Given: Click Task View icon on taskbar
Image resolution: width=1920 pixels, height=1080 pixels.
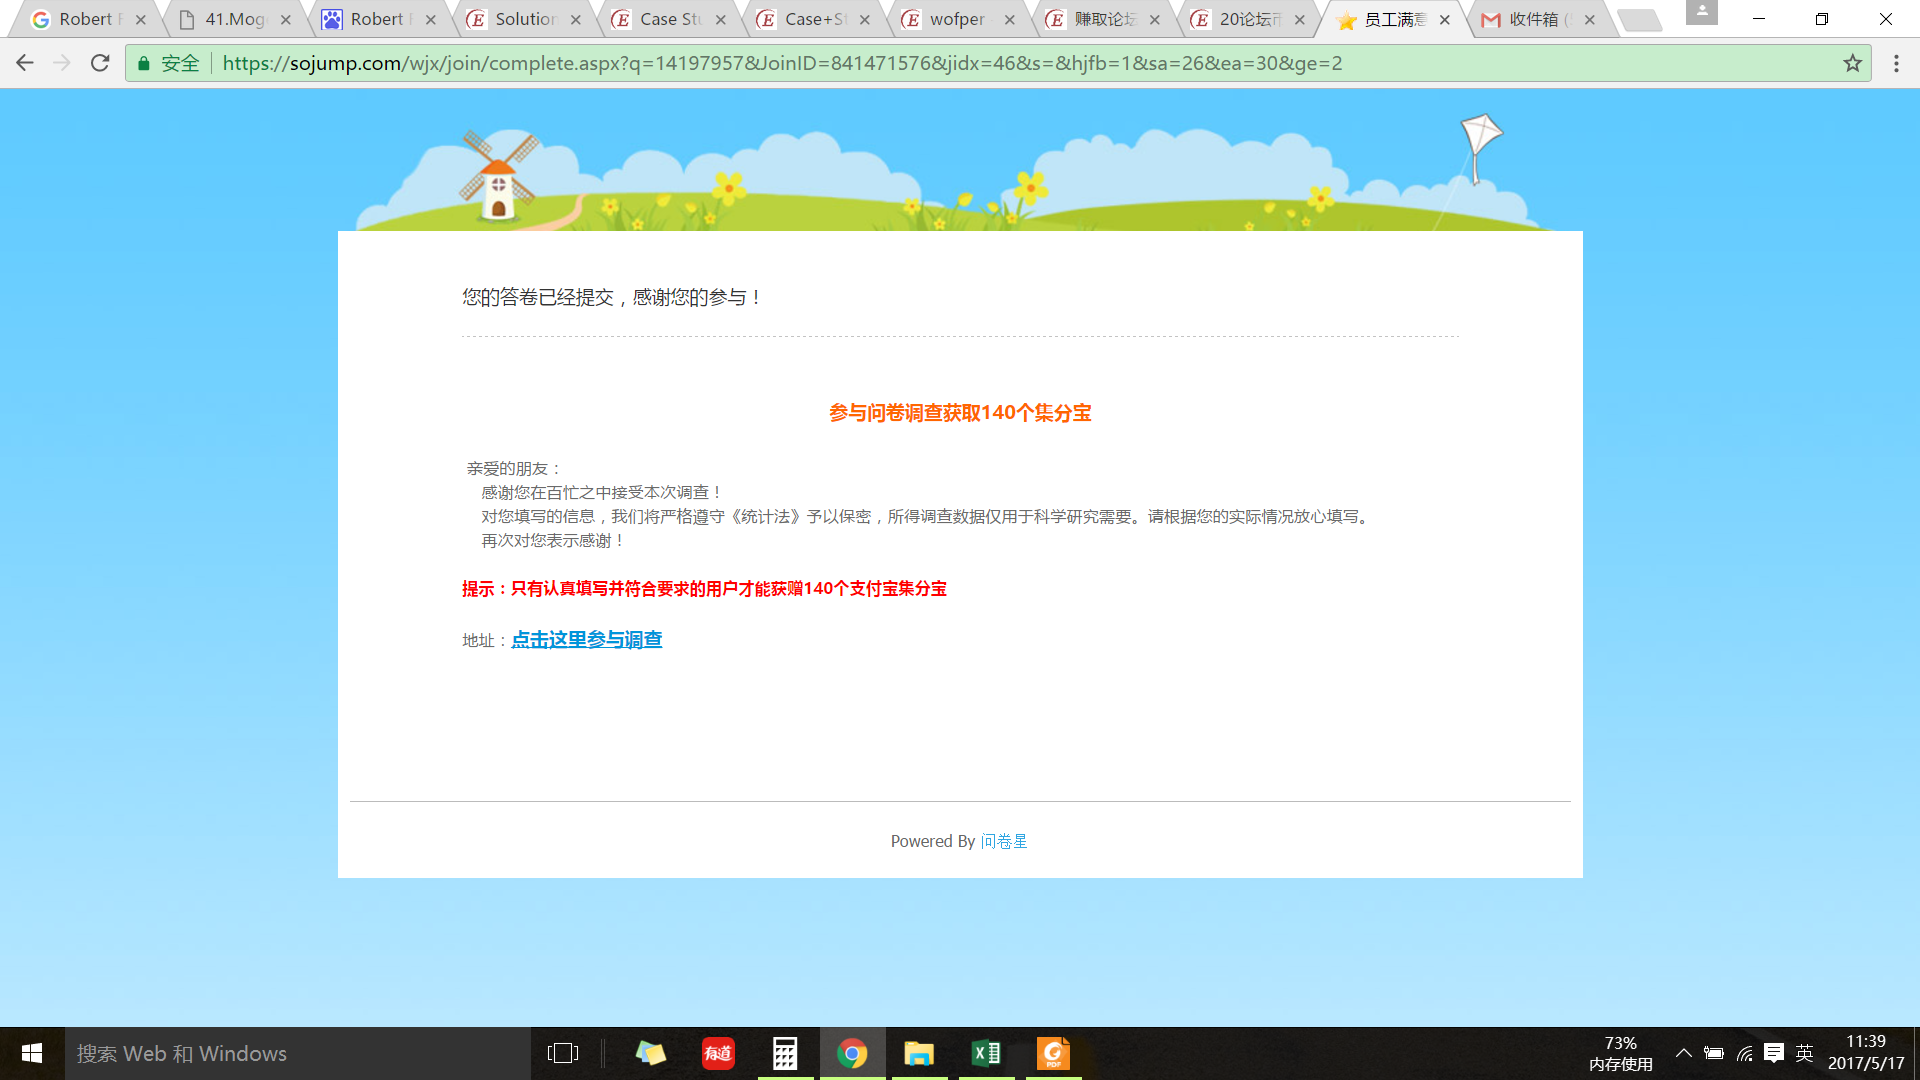Looking at the screenshot, I should coord(563,1053).
